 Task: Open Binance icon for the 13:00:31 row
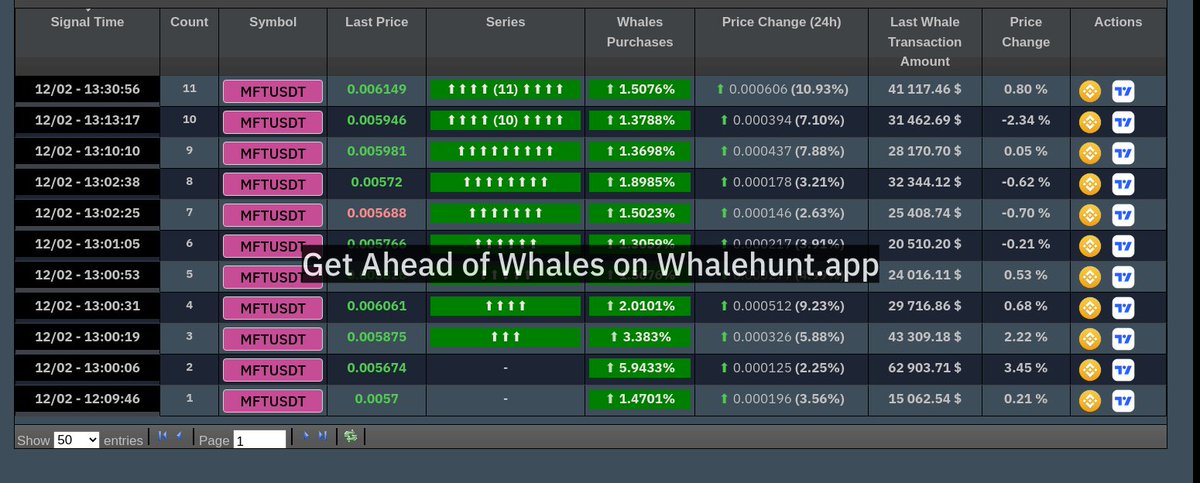[1090, 308]
